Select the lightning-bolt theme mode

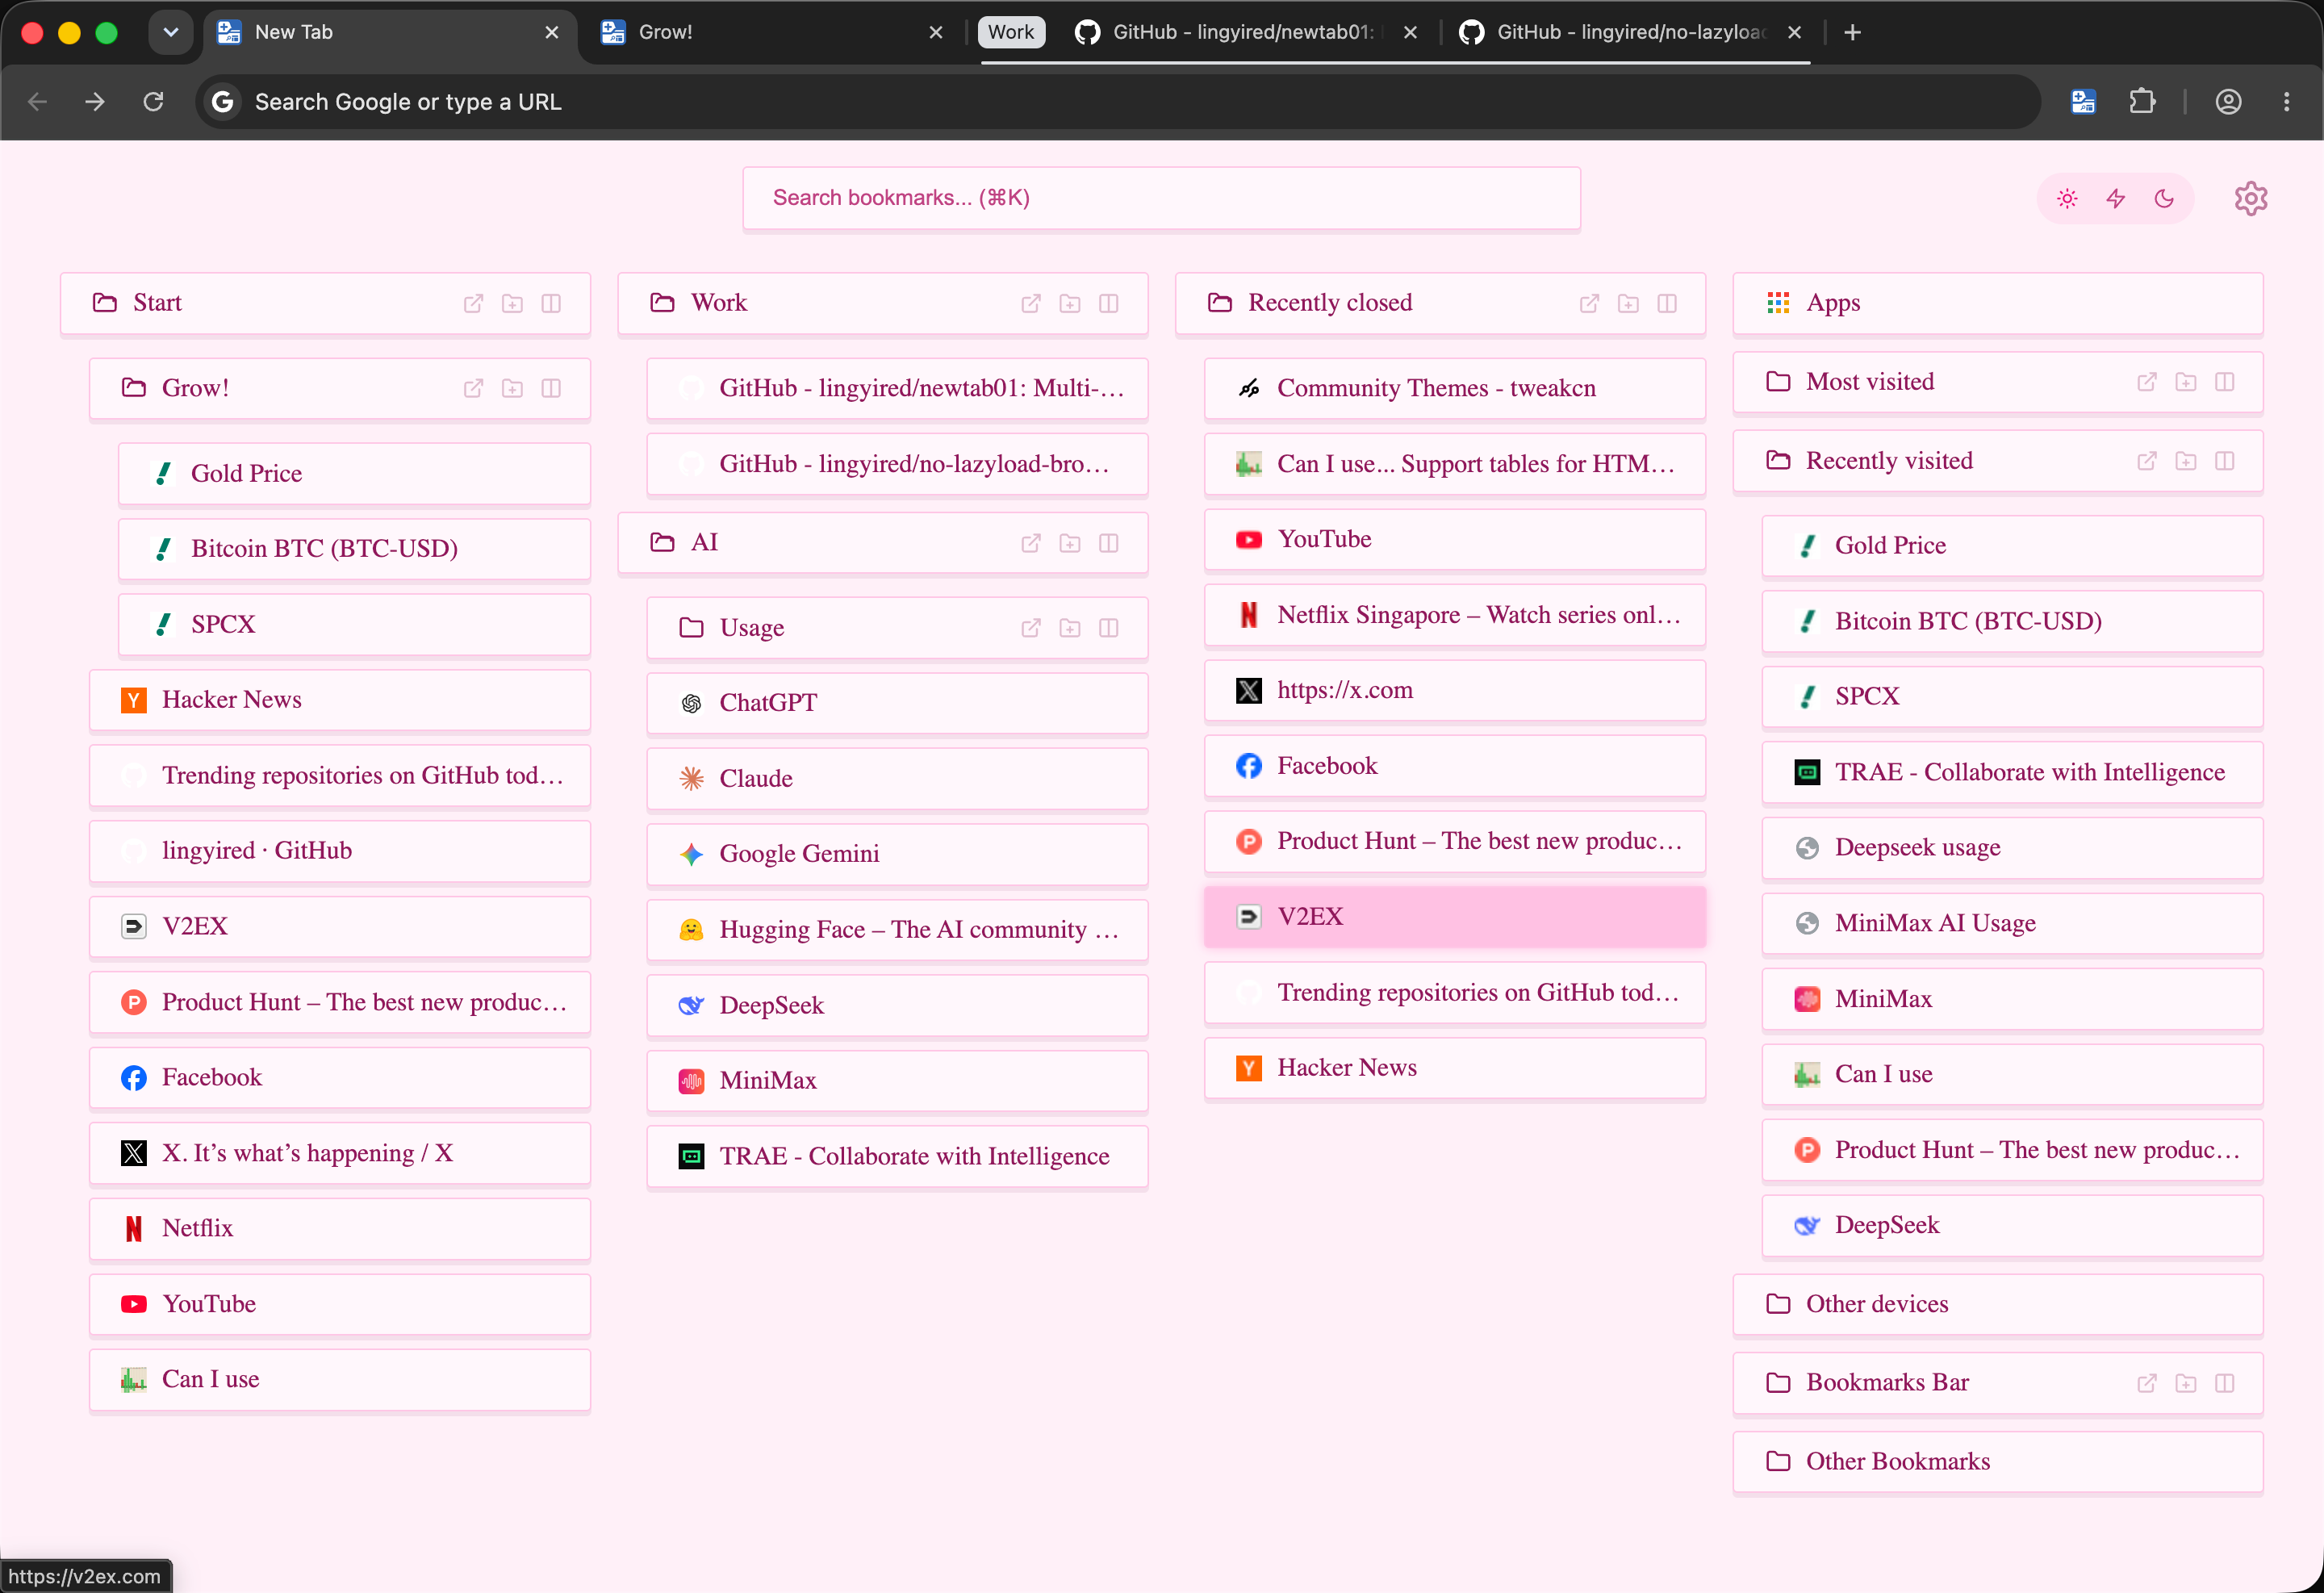point(2116,198)
